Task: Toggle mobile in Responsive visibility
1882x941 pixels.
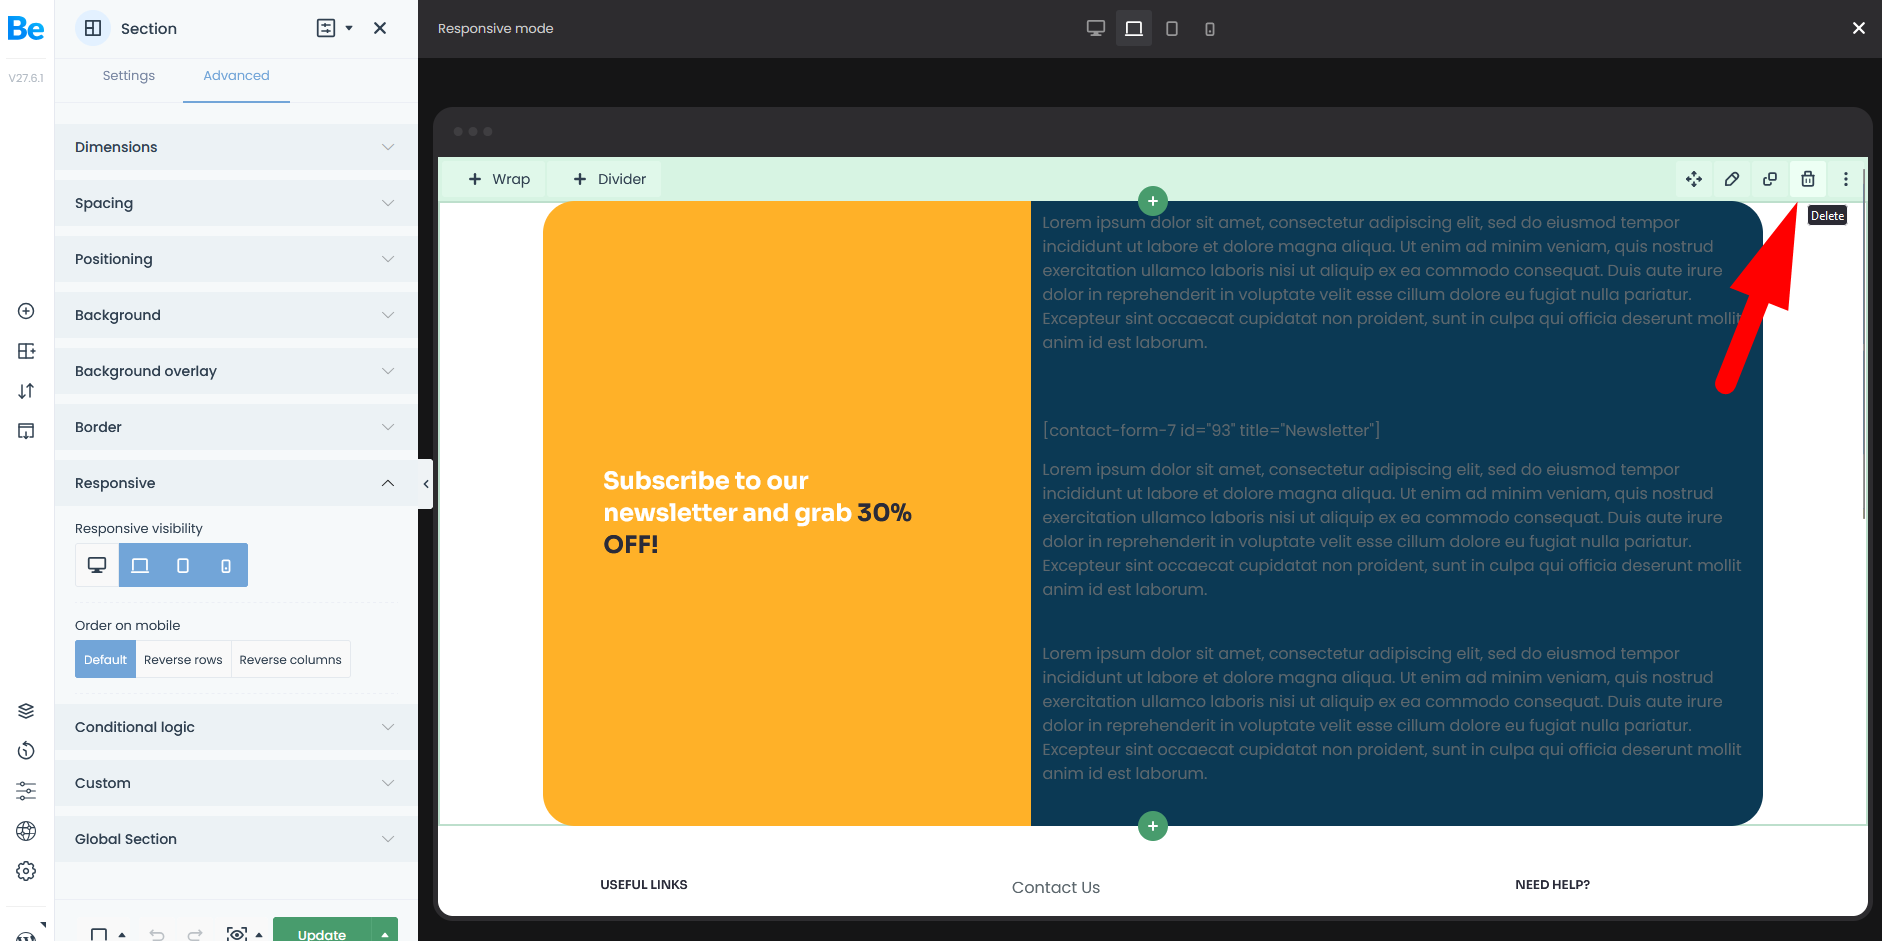Action: 226,565
